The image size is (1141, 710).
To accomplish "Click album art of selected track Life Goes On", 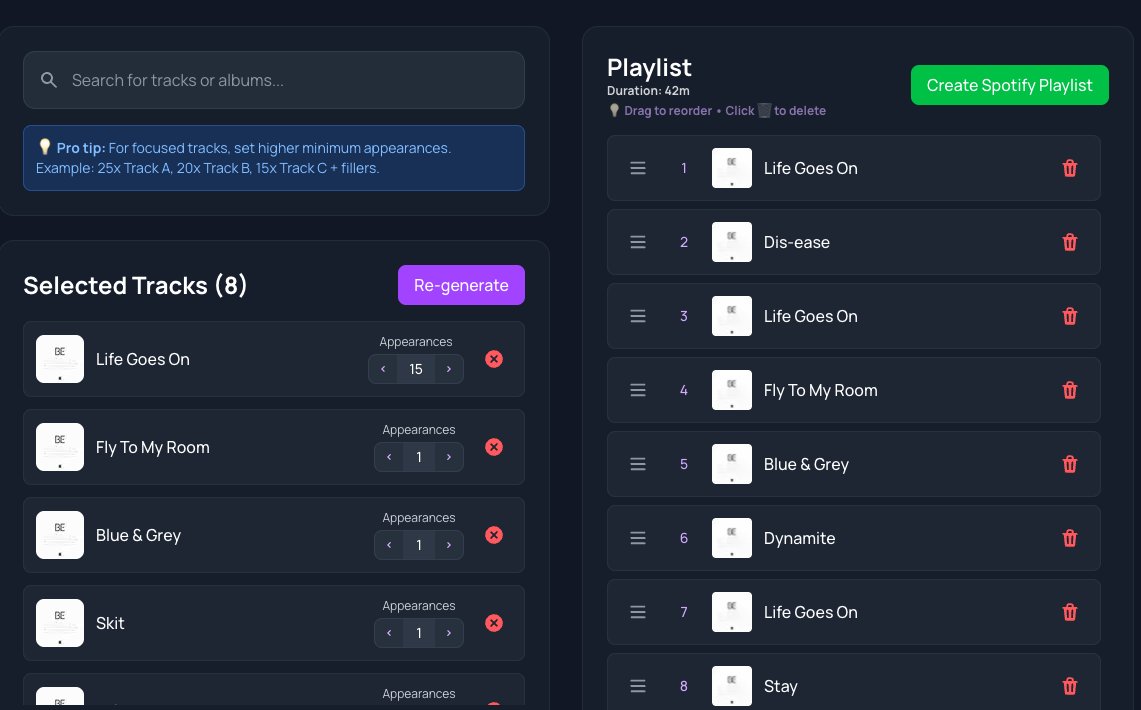I will click(x=60, y=359).
